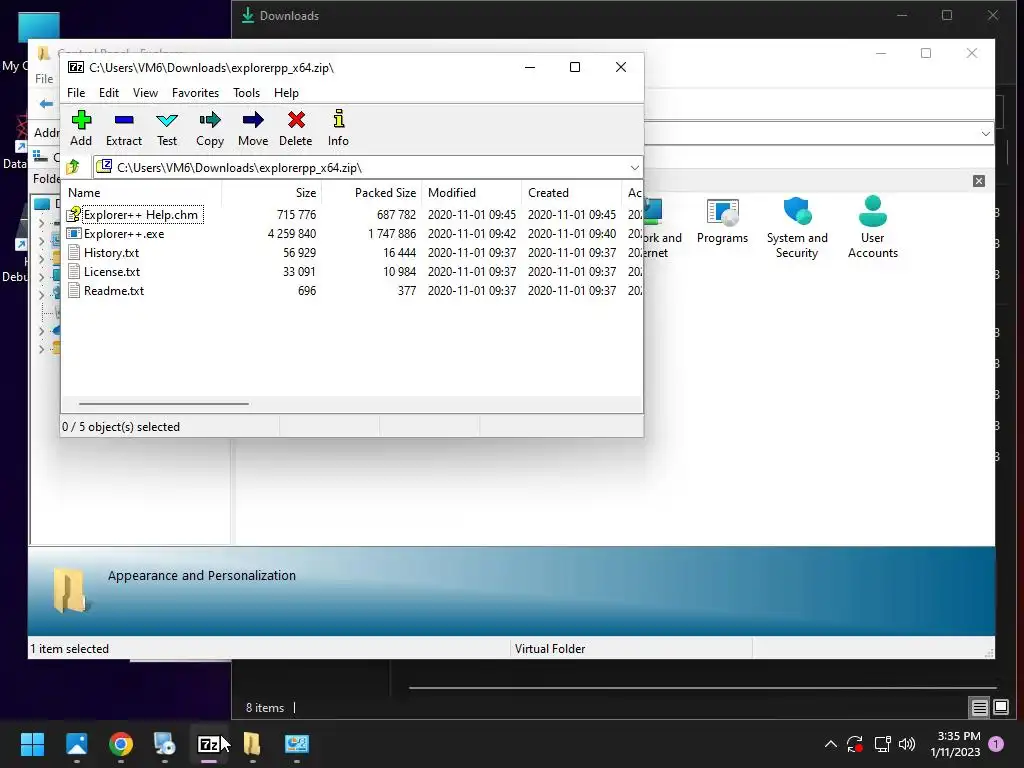Open the 7-Zip Help menu
This screenshot has width=1024, height=768.
coord(286,93)
